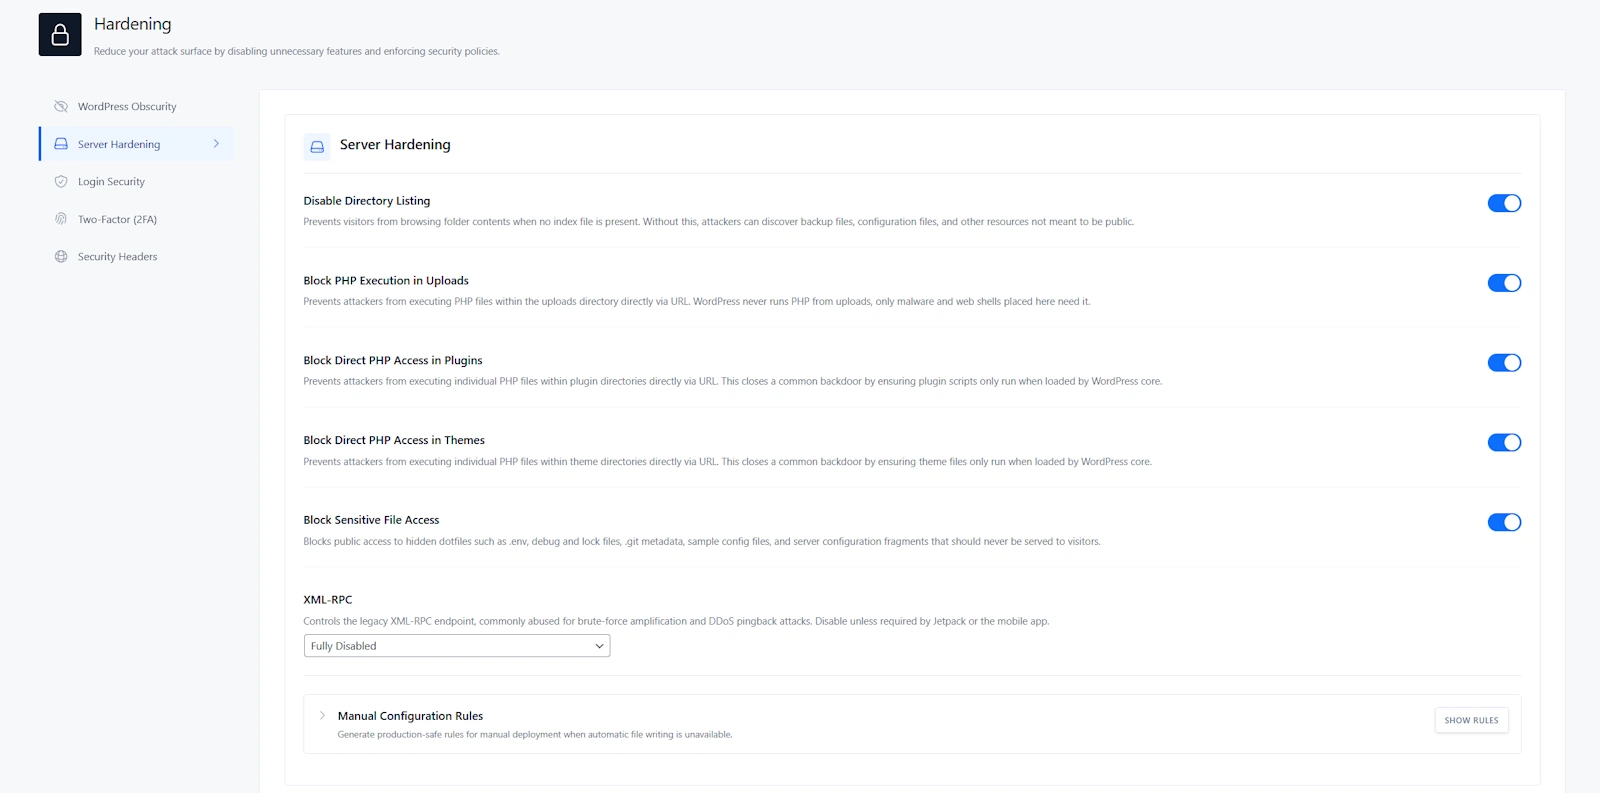
Task: Switch off Block Direct PHP Access in Themes
Action: (1503, 442)
